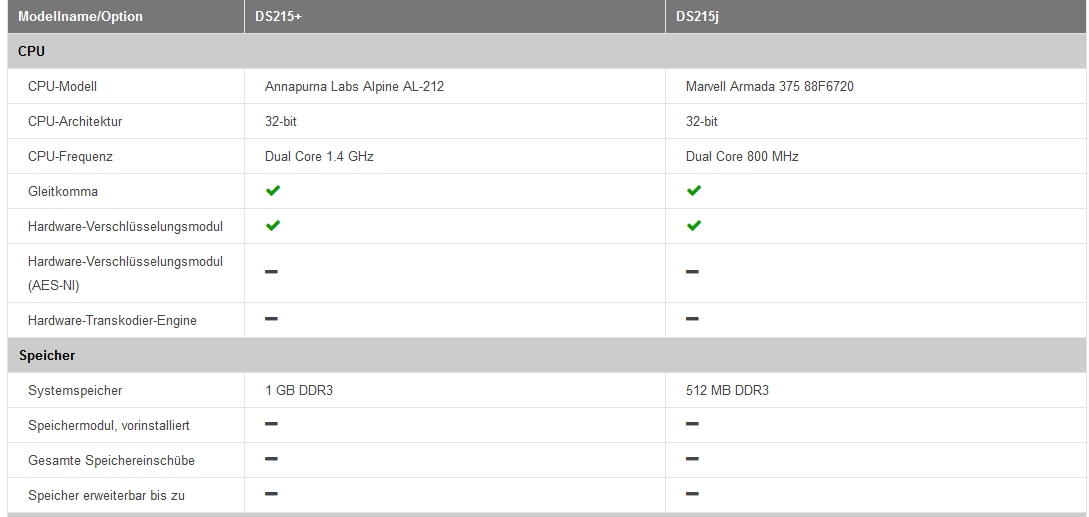Click the Hardware-Verschlüsselungsmodul checkmark under DS215j
1089x517 pixels.
pyautogui.click(x=693, y=225)
